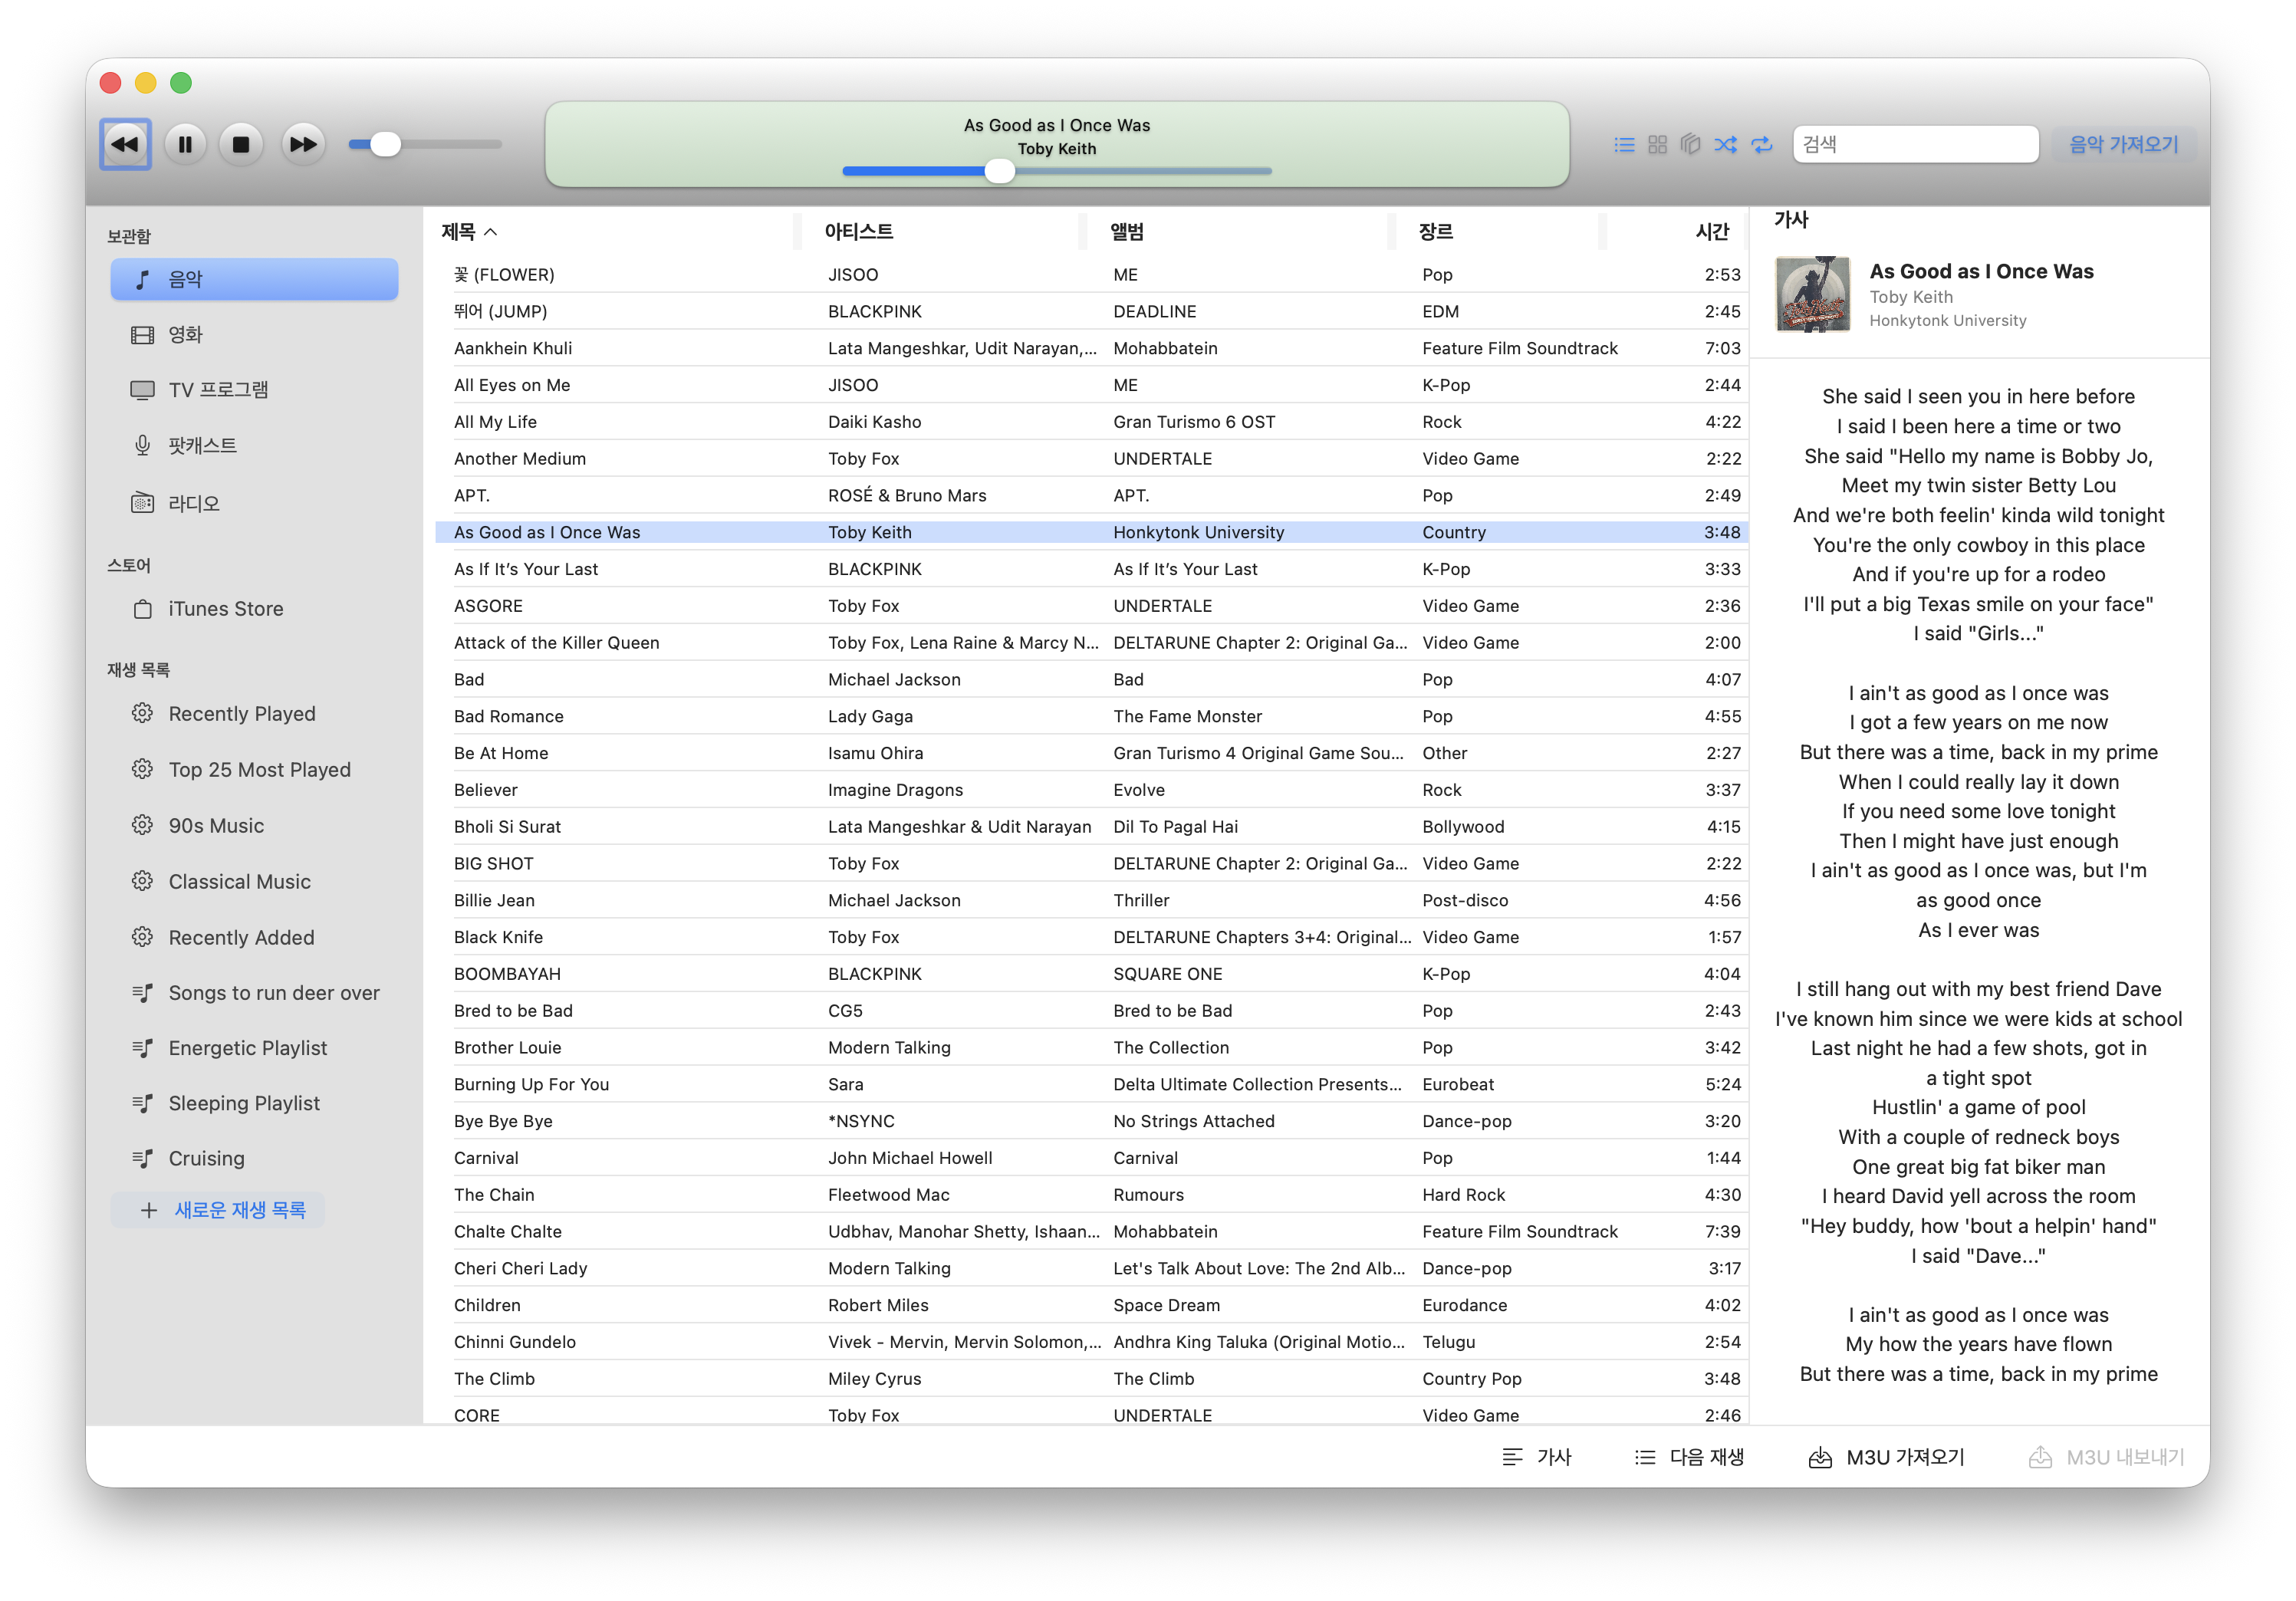The width and height of the screenshot is (2296, 1601).
Task: Select 음악 in the library sidebar
Action: [x=254, y=279]
